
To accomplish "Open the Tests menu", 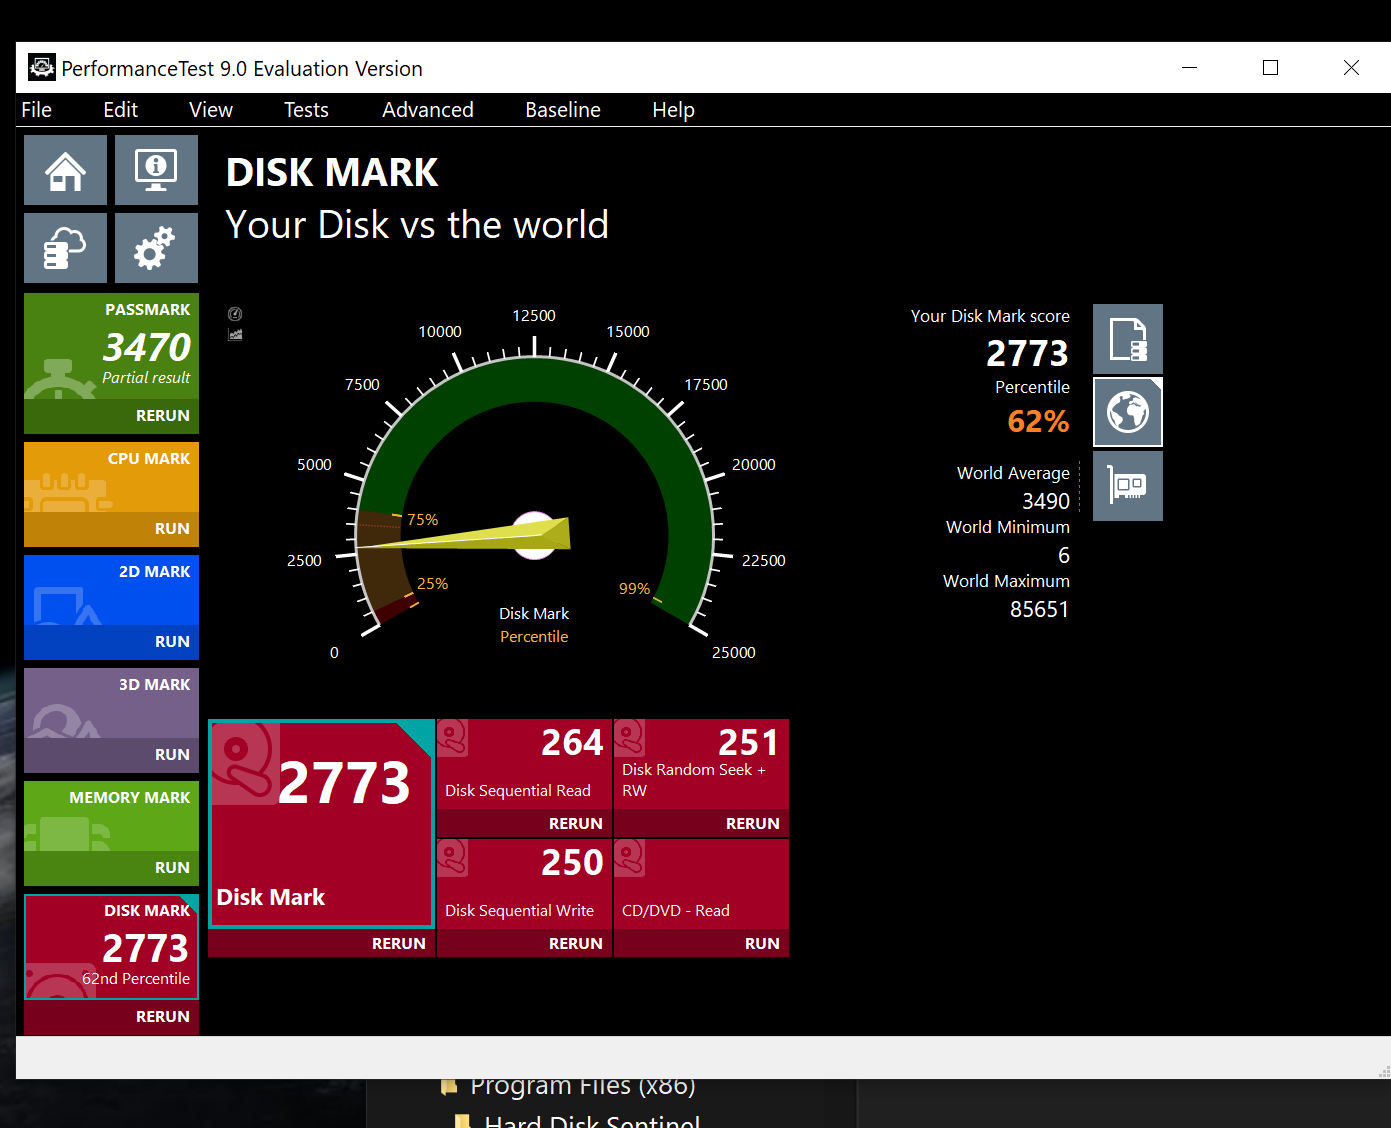I will (x=306, y=110).
